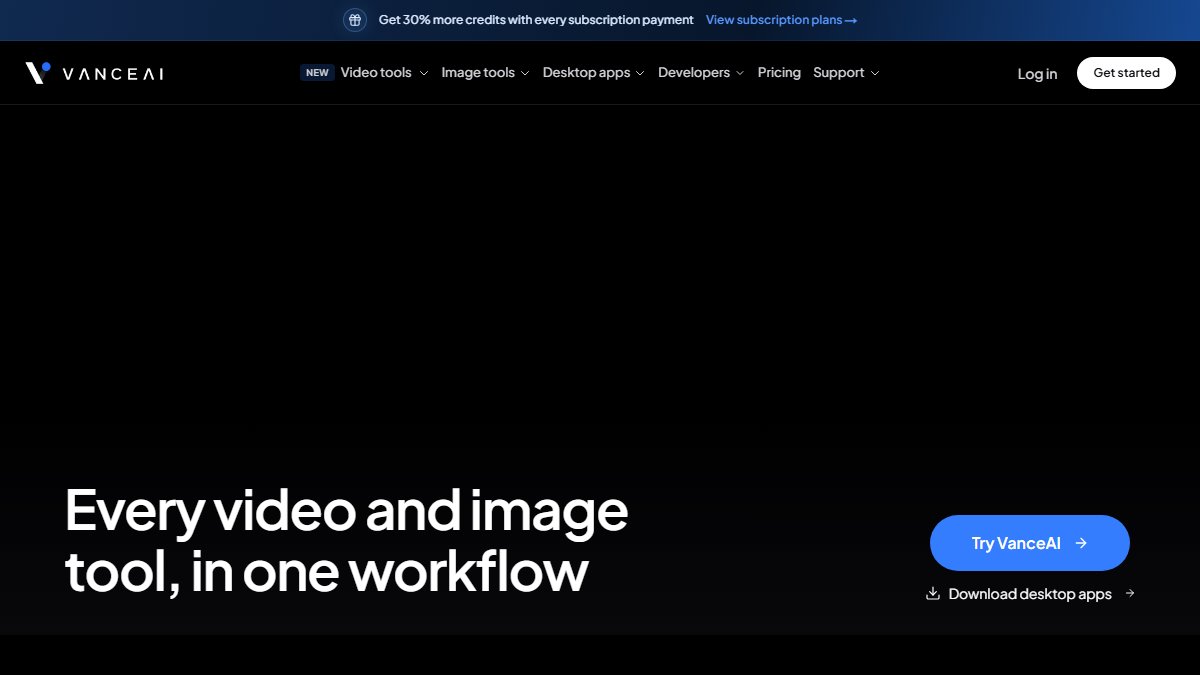The image size is (1200, 675).
Task: Expand the Video tools chevron
Action: point(424,73)
